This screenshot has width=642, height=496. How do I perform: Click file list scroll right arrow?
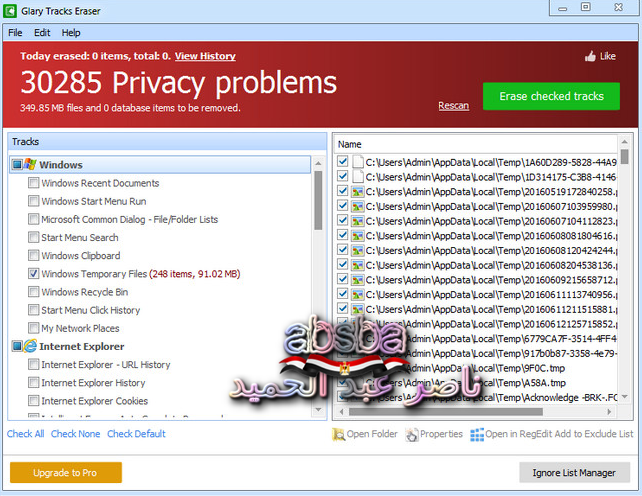pos(609,412)
